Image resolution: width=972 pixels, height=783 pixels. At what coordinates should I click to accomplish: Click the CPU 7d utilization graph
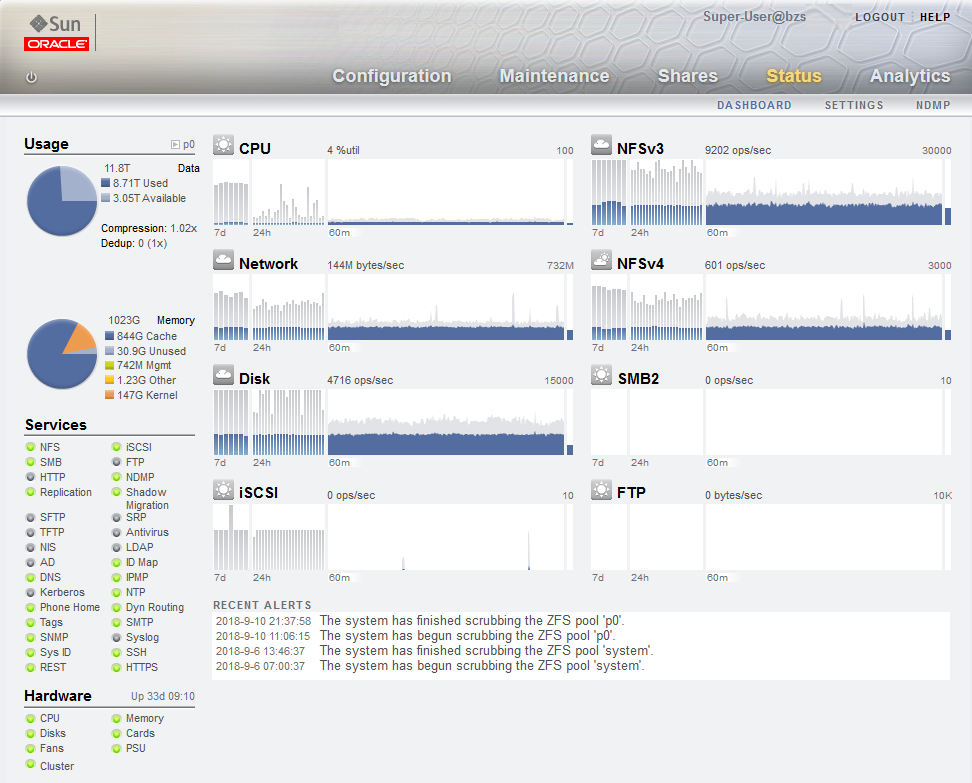231,192
